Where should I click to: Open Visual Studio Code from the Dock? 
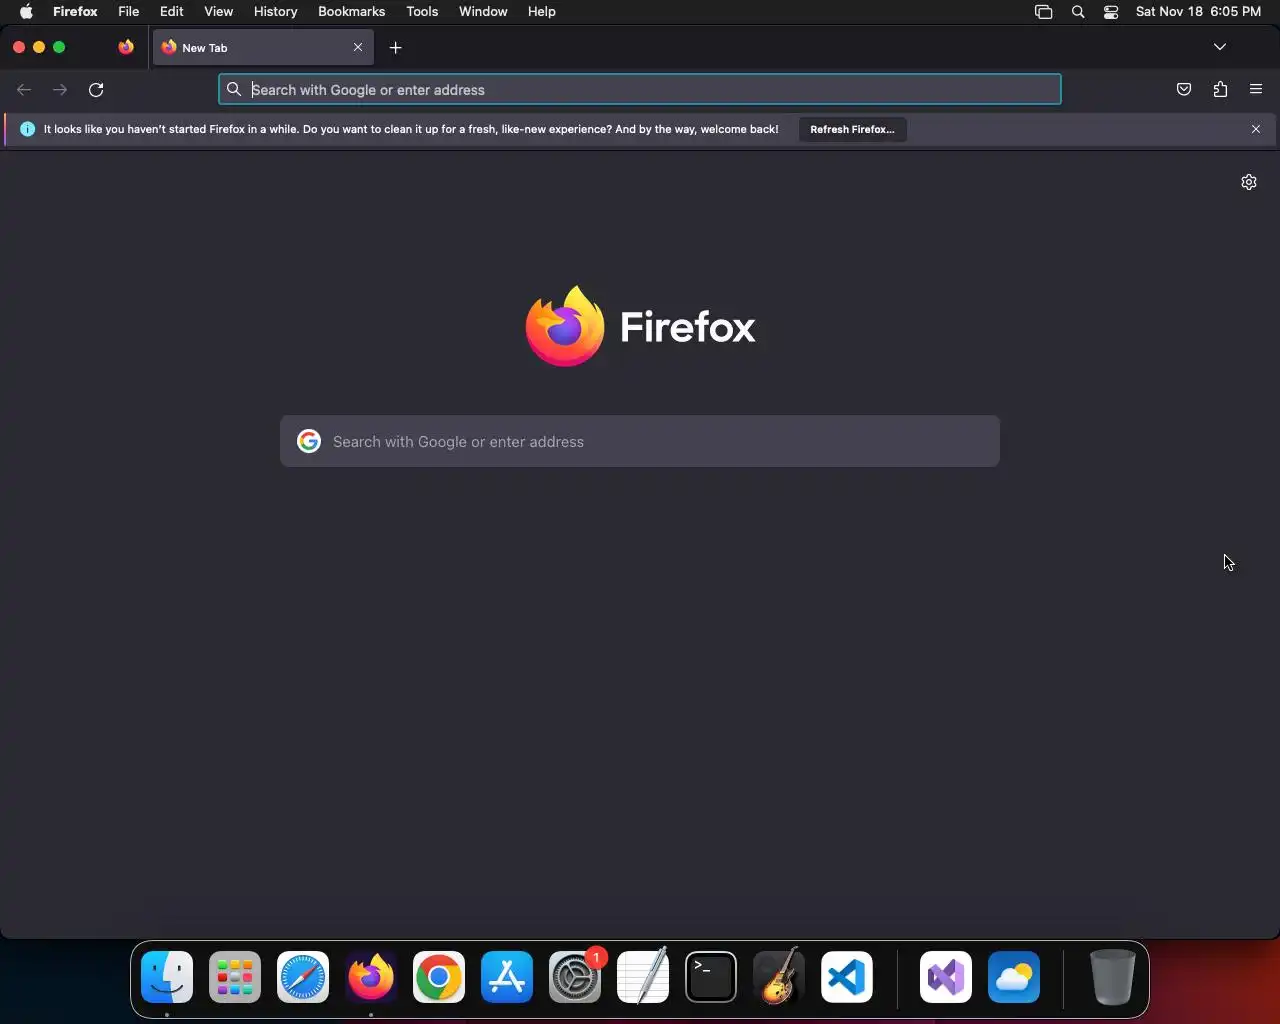tap(847, 977)
